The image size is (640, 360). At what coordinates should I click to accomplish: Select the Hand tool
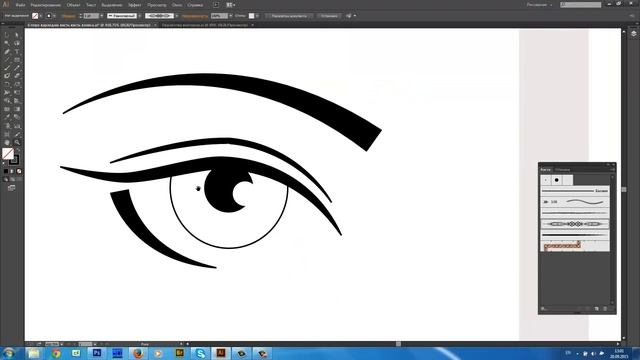coord(7,142)
